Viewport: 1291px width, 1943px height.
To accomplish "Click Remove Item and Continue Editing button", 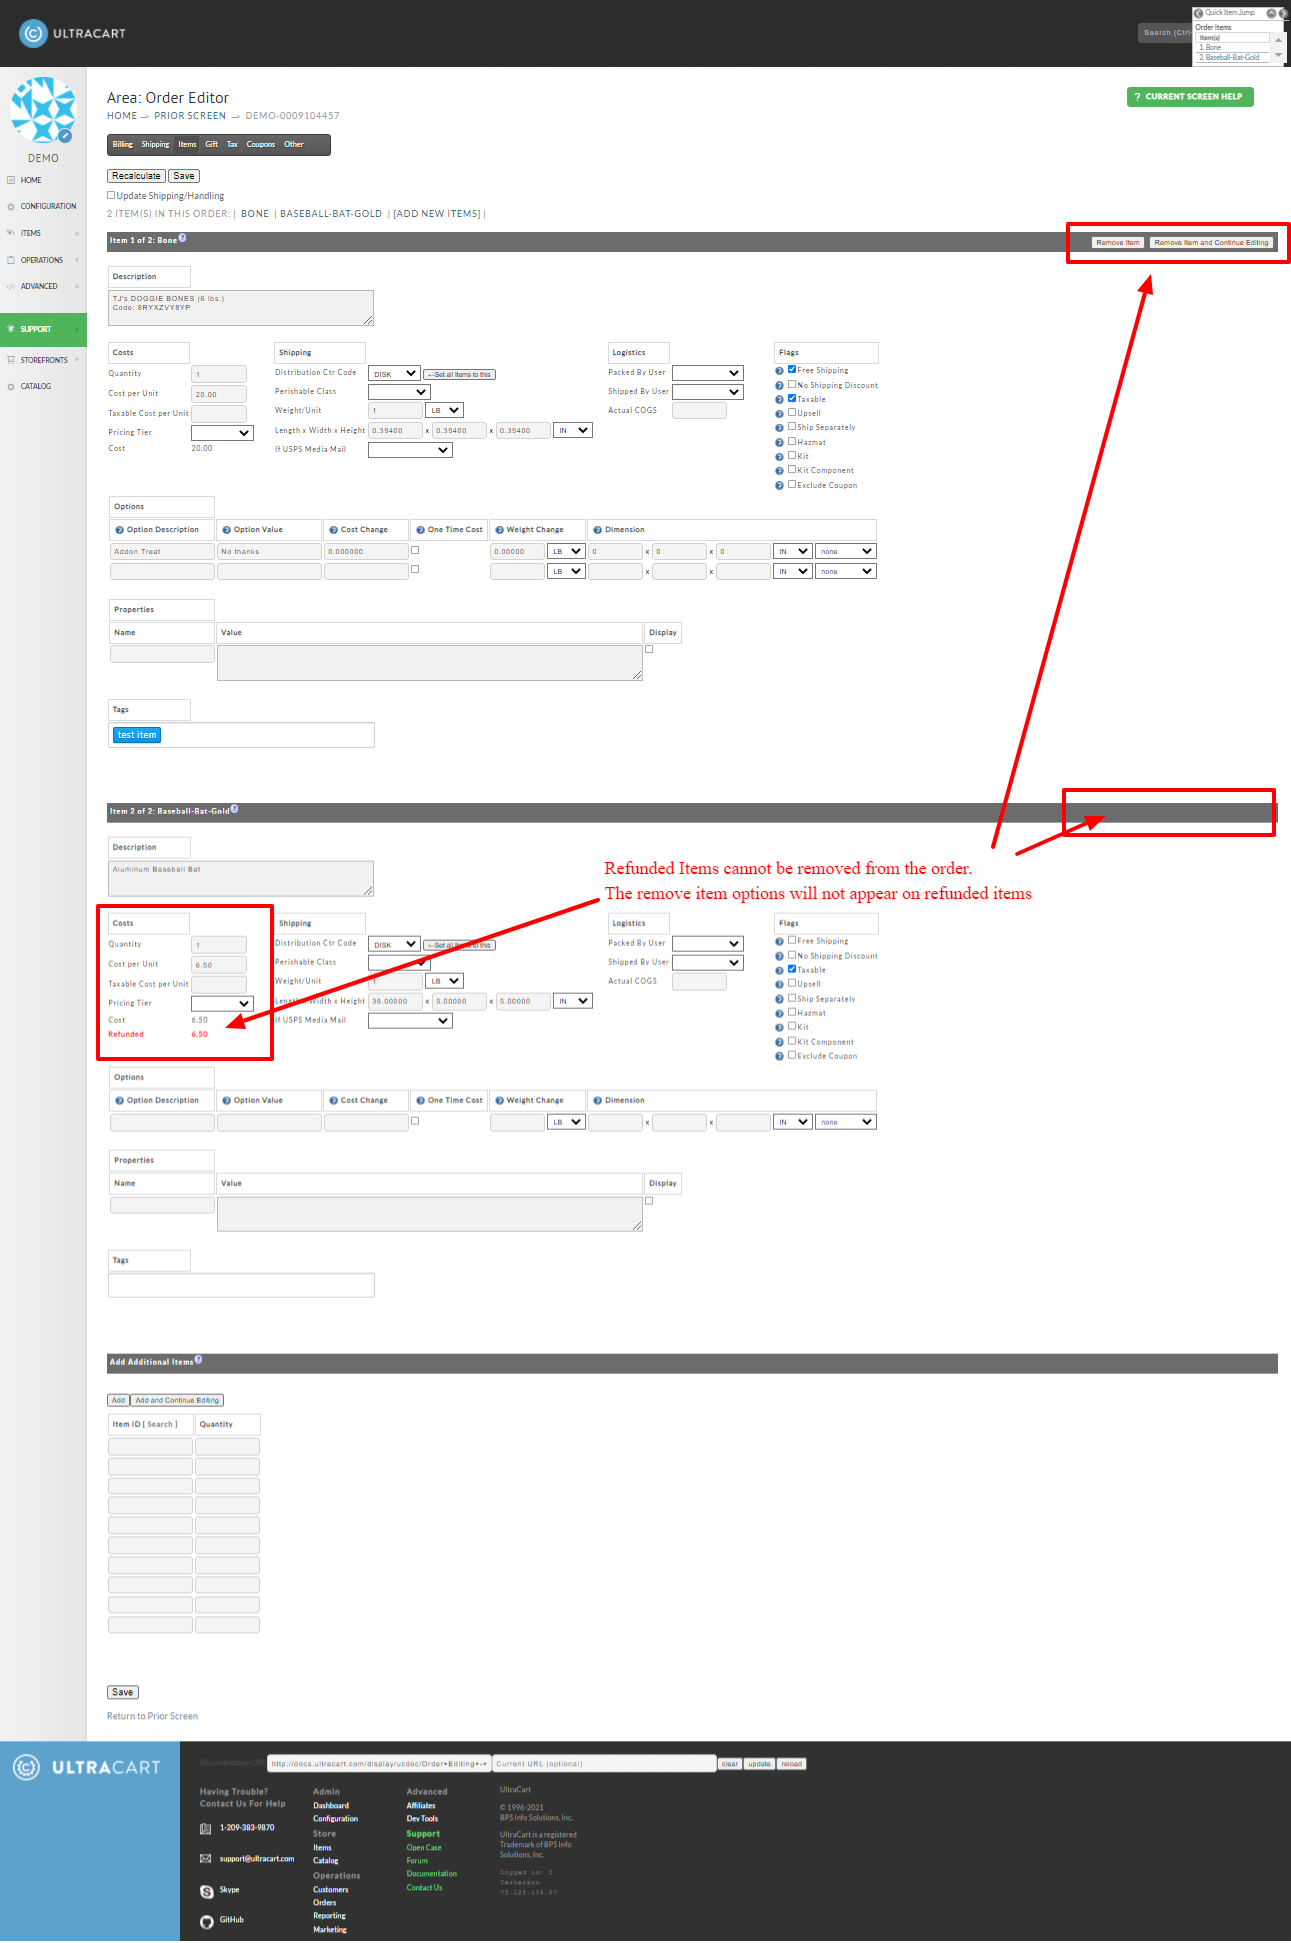I will pyautogui.click(x=1211, y=243).
